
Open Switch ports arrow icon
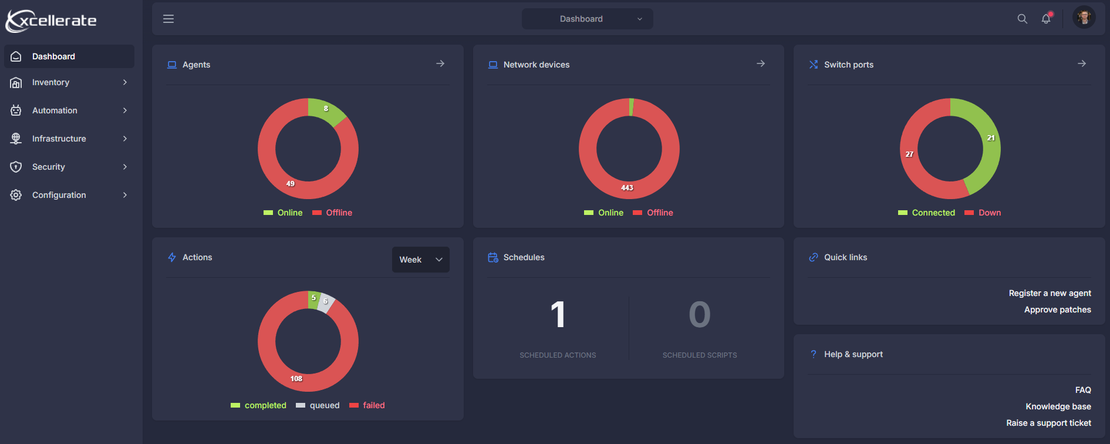pos(1082,64)
